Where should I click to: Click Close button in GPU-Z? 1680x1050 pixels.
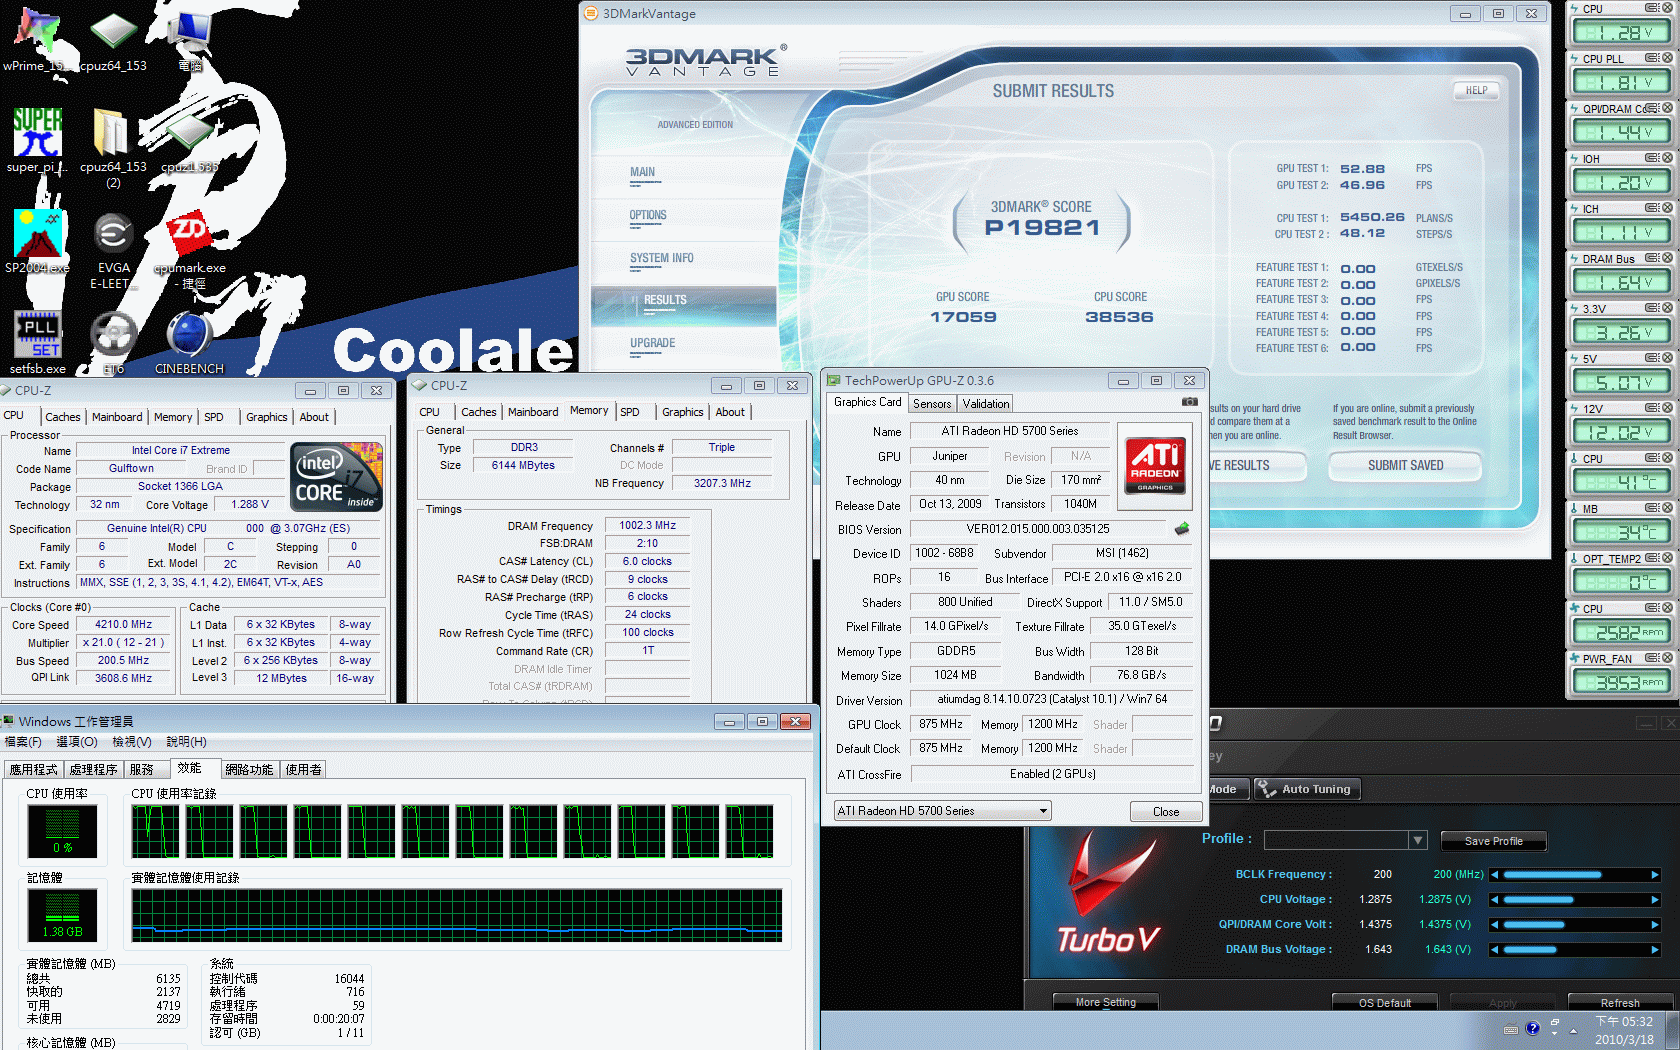pyautogui.click(x=1166, y=812)
